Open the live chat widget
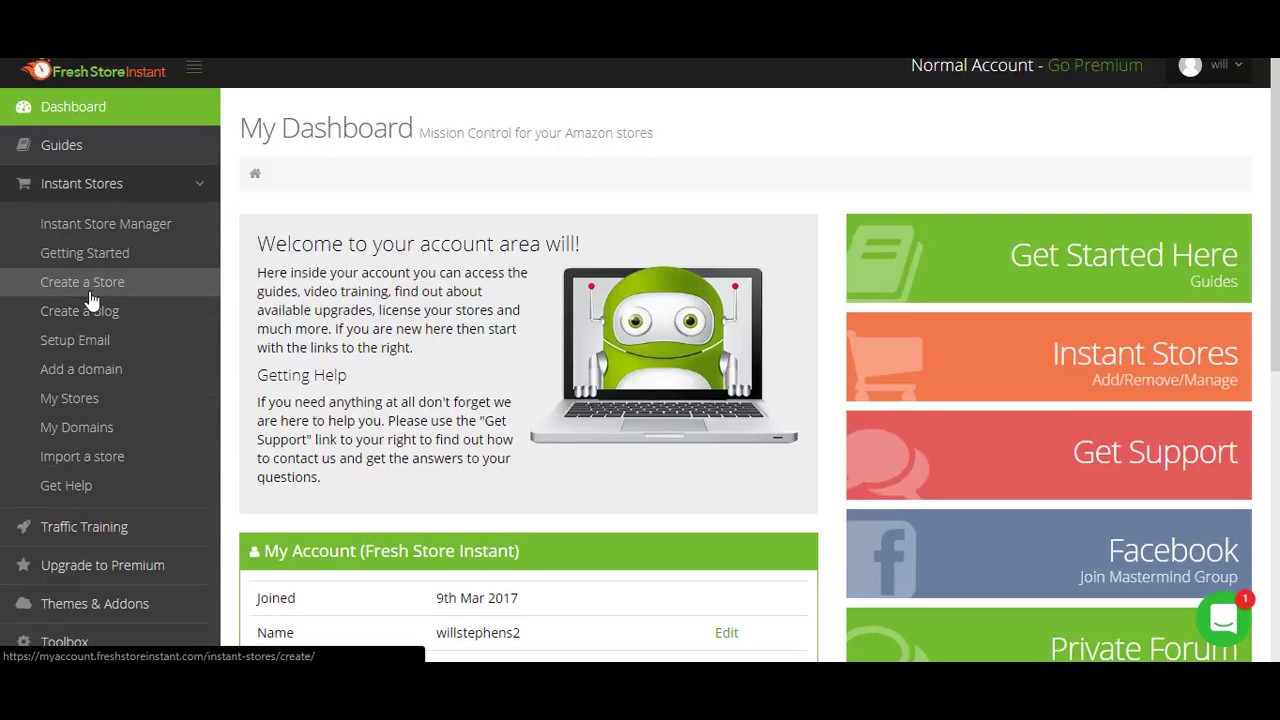This screenshot has width=1280, height=720. click(1223, 619)
